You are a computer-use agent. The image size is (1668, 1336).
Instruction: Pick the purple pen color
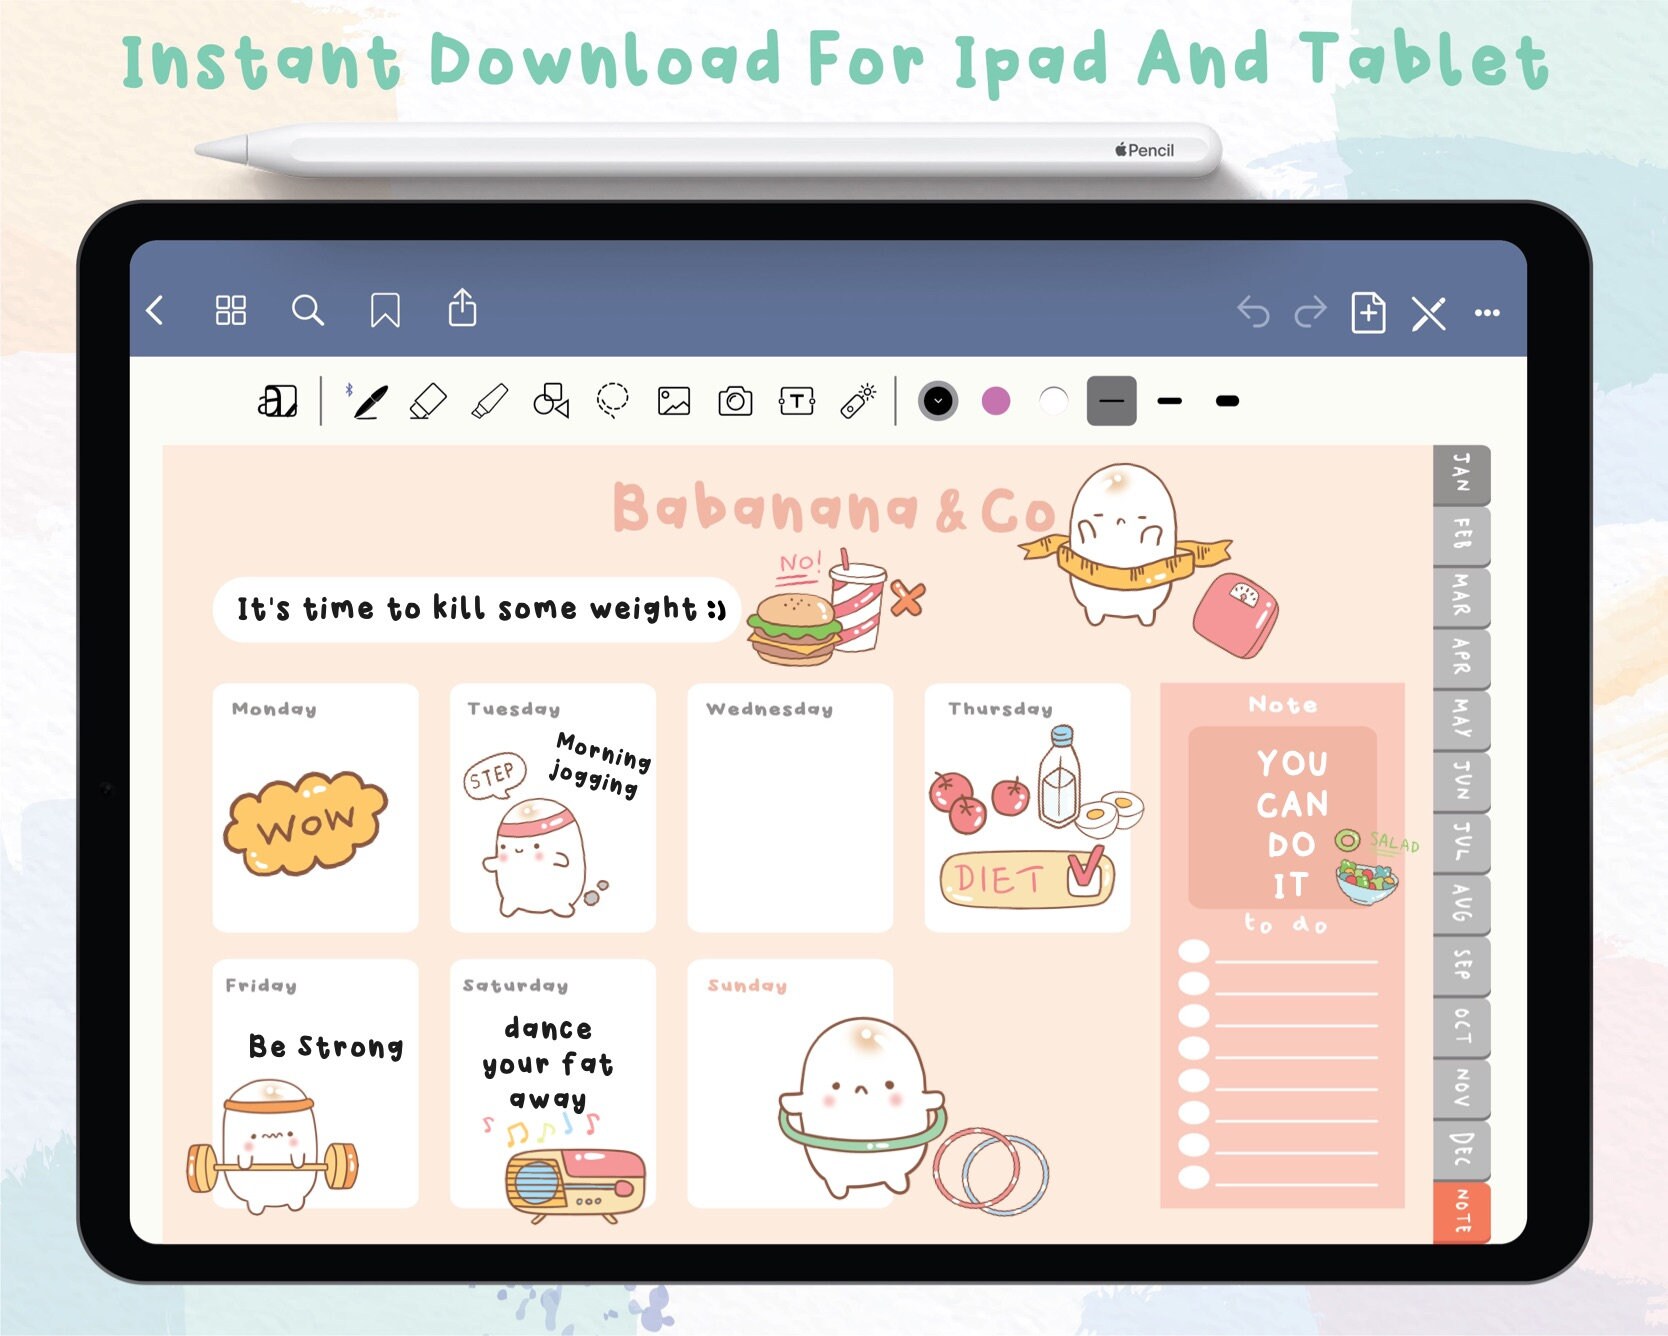[996, 402]
